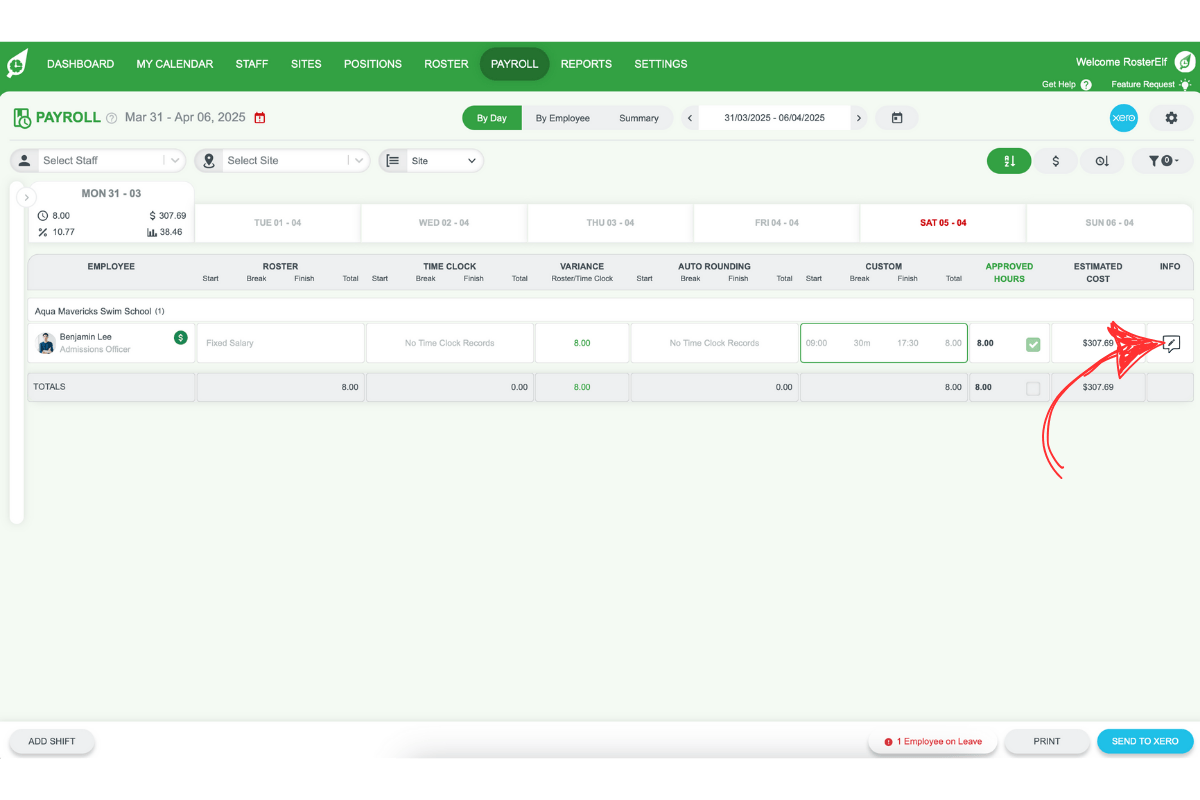Viewport: 1200px width, 800px height.
Task: Click the time clock sort icon
Action: coord(1102,160)
